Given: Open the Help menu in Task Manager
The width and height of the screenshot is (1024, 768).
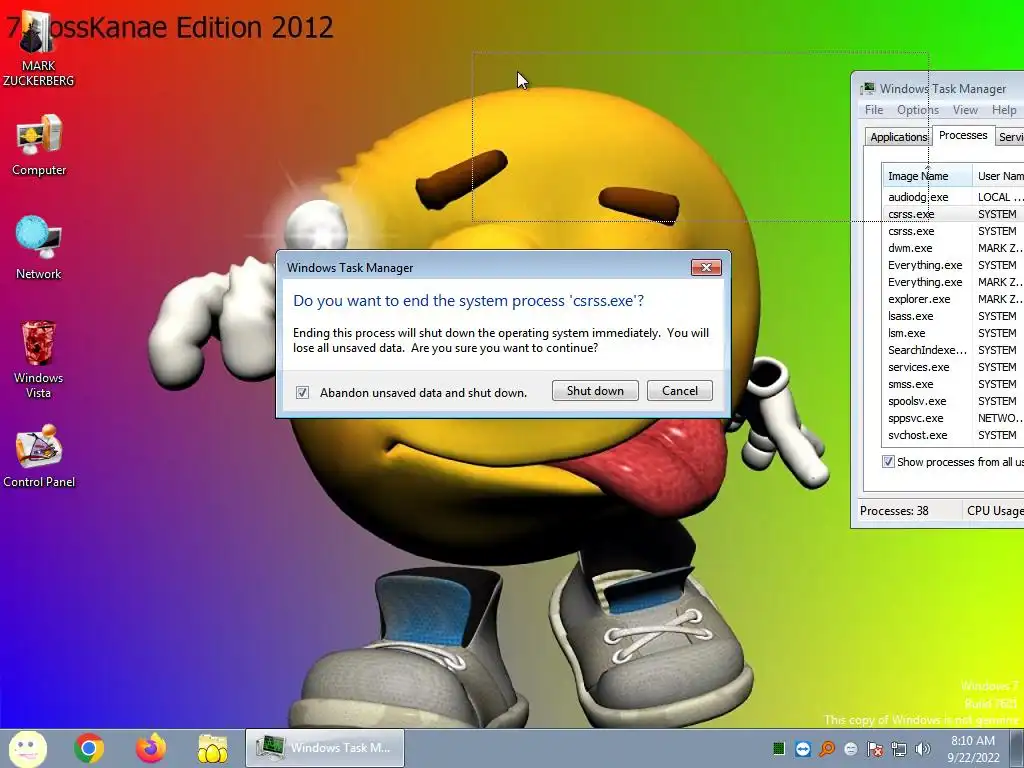Looking at the screenshot, I should [x=1004, y=110].
